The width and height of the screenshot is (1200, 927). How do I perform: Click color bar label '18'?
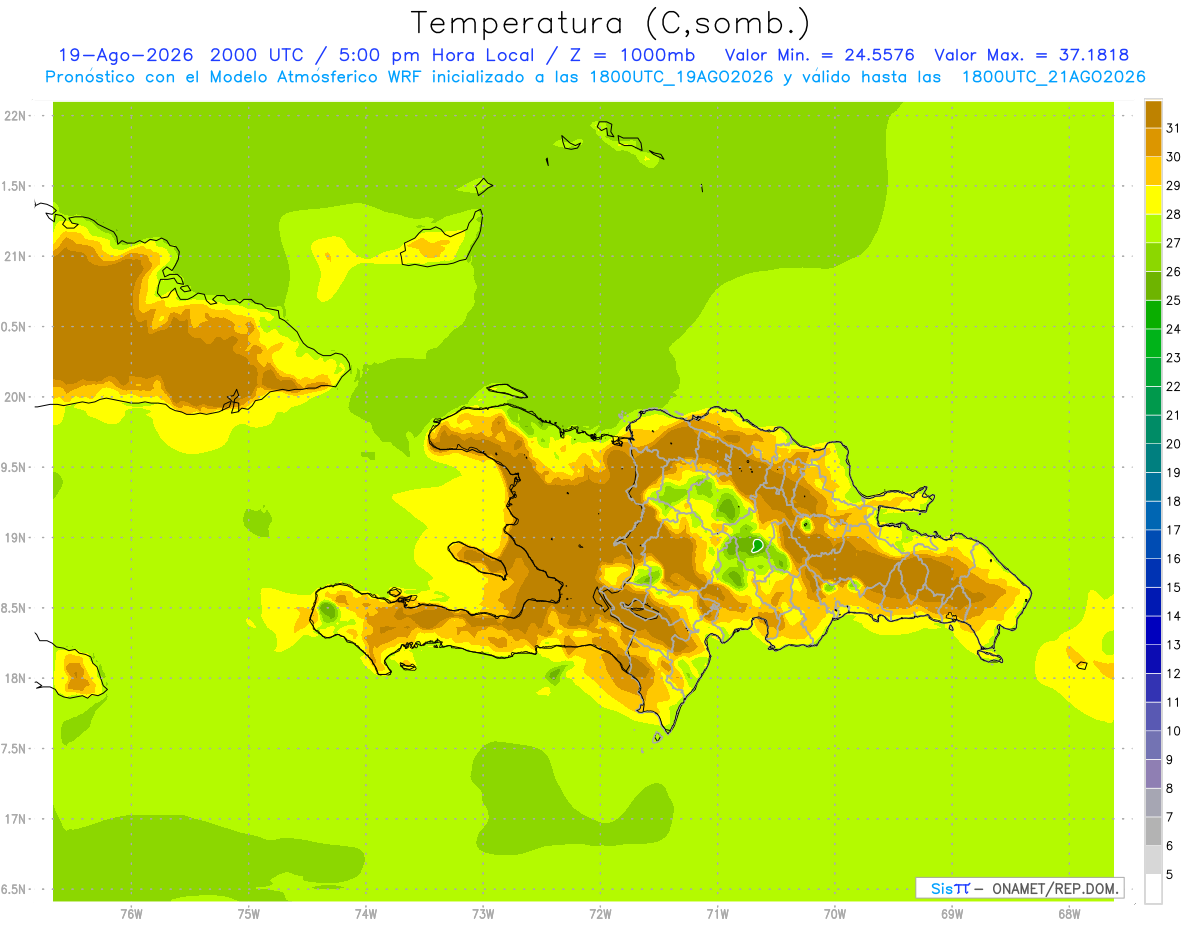[x=1174, y=501]
